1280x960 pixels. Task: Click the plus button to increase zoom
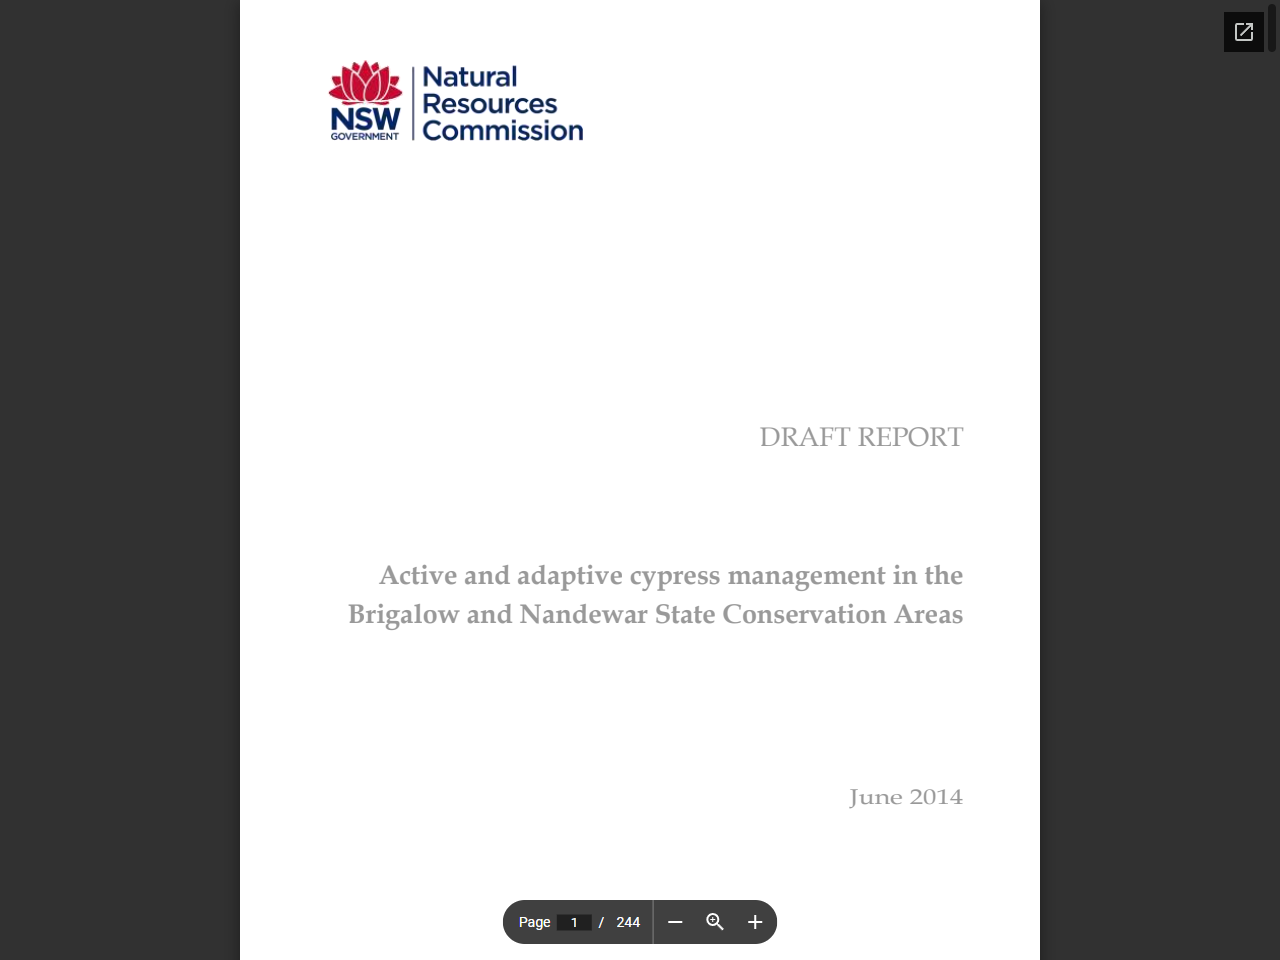pos(754,922)
